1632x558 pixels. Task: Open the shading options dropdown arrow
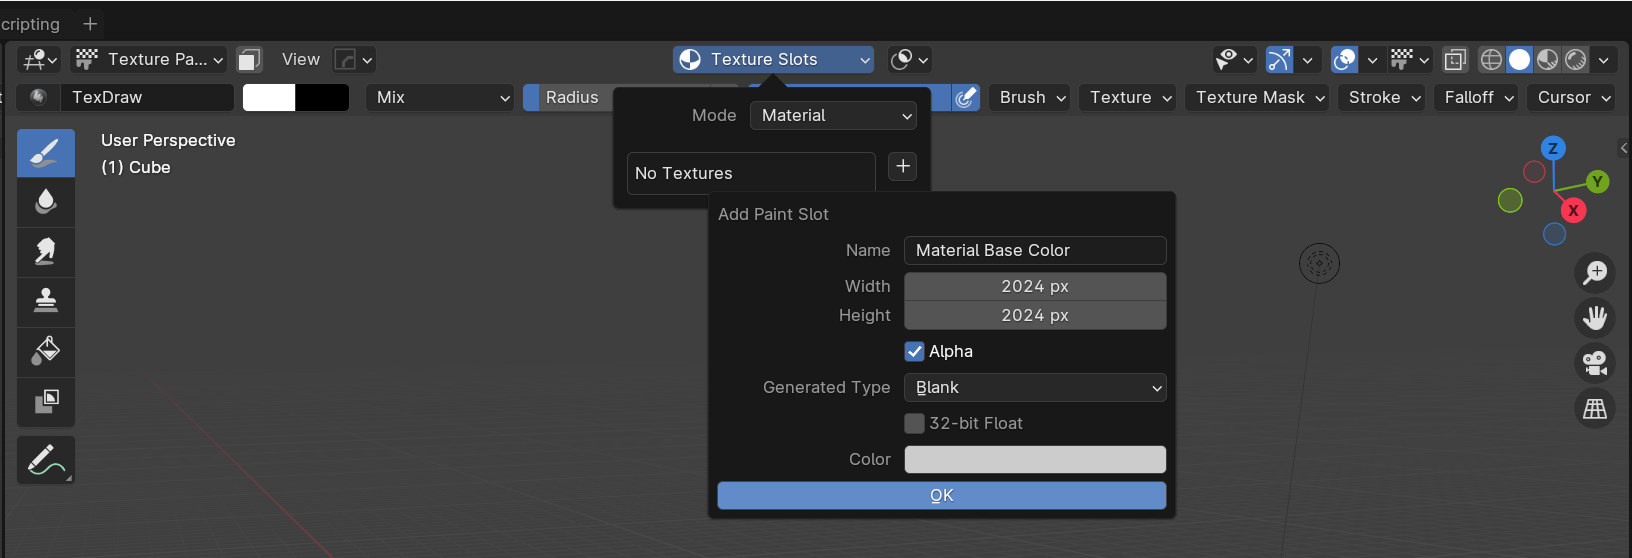pos(1604,60)
